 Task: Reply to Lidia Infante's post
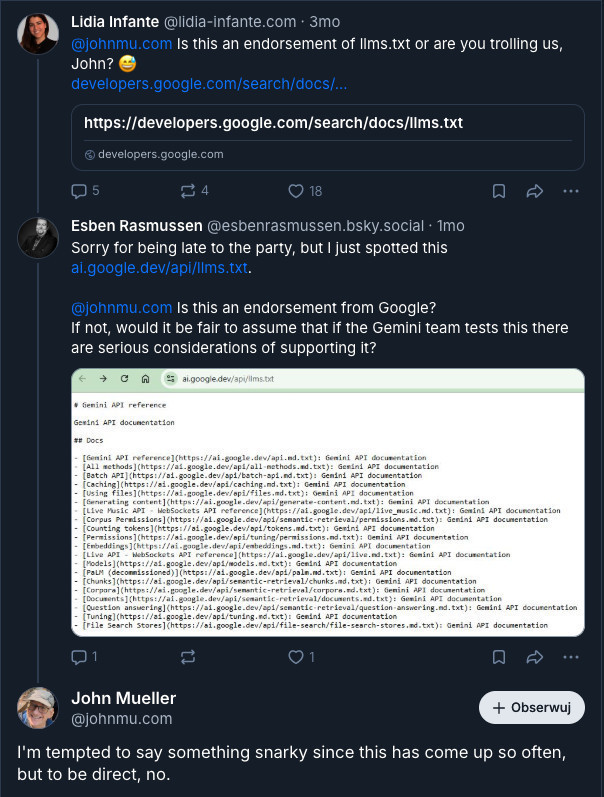tap(80, 191)
